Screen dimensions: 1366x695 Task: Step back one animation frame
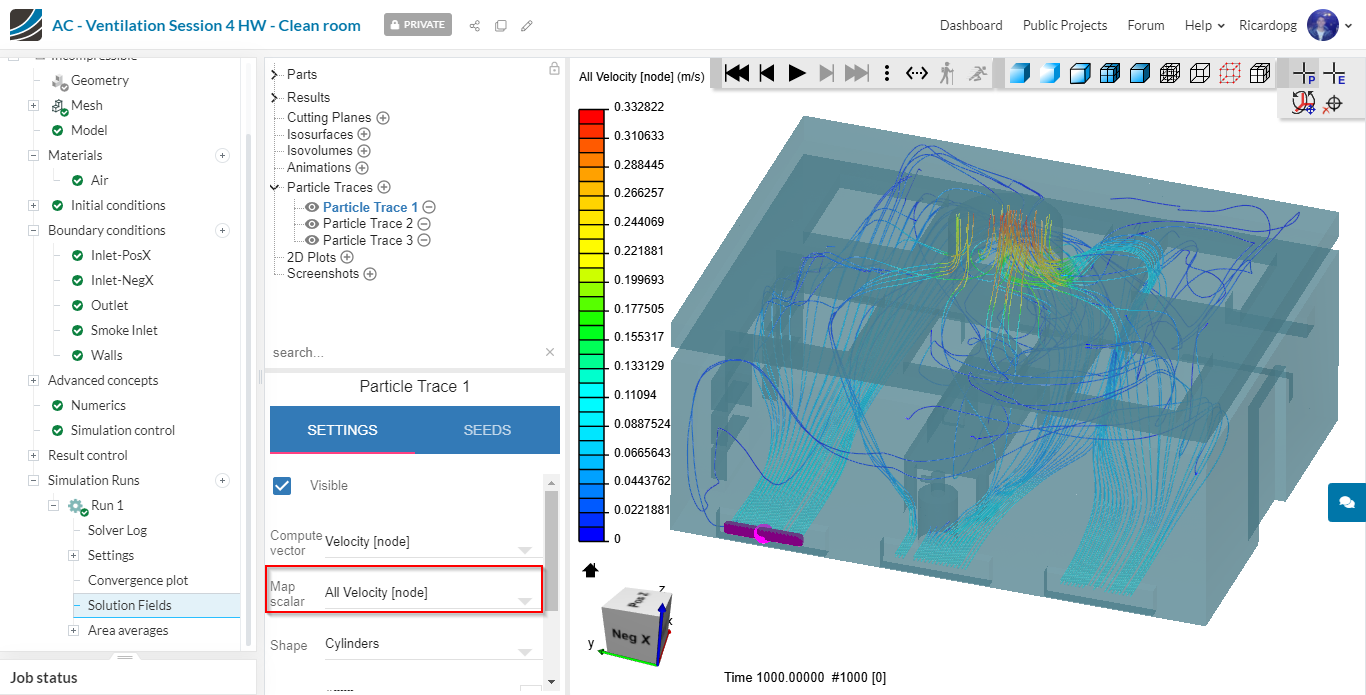coord(767,73)
